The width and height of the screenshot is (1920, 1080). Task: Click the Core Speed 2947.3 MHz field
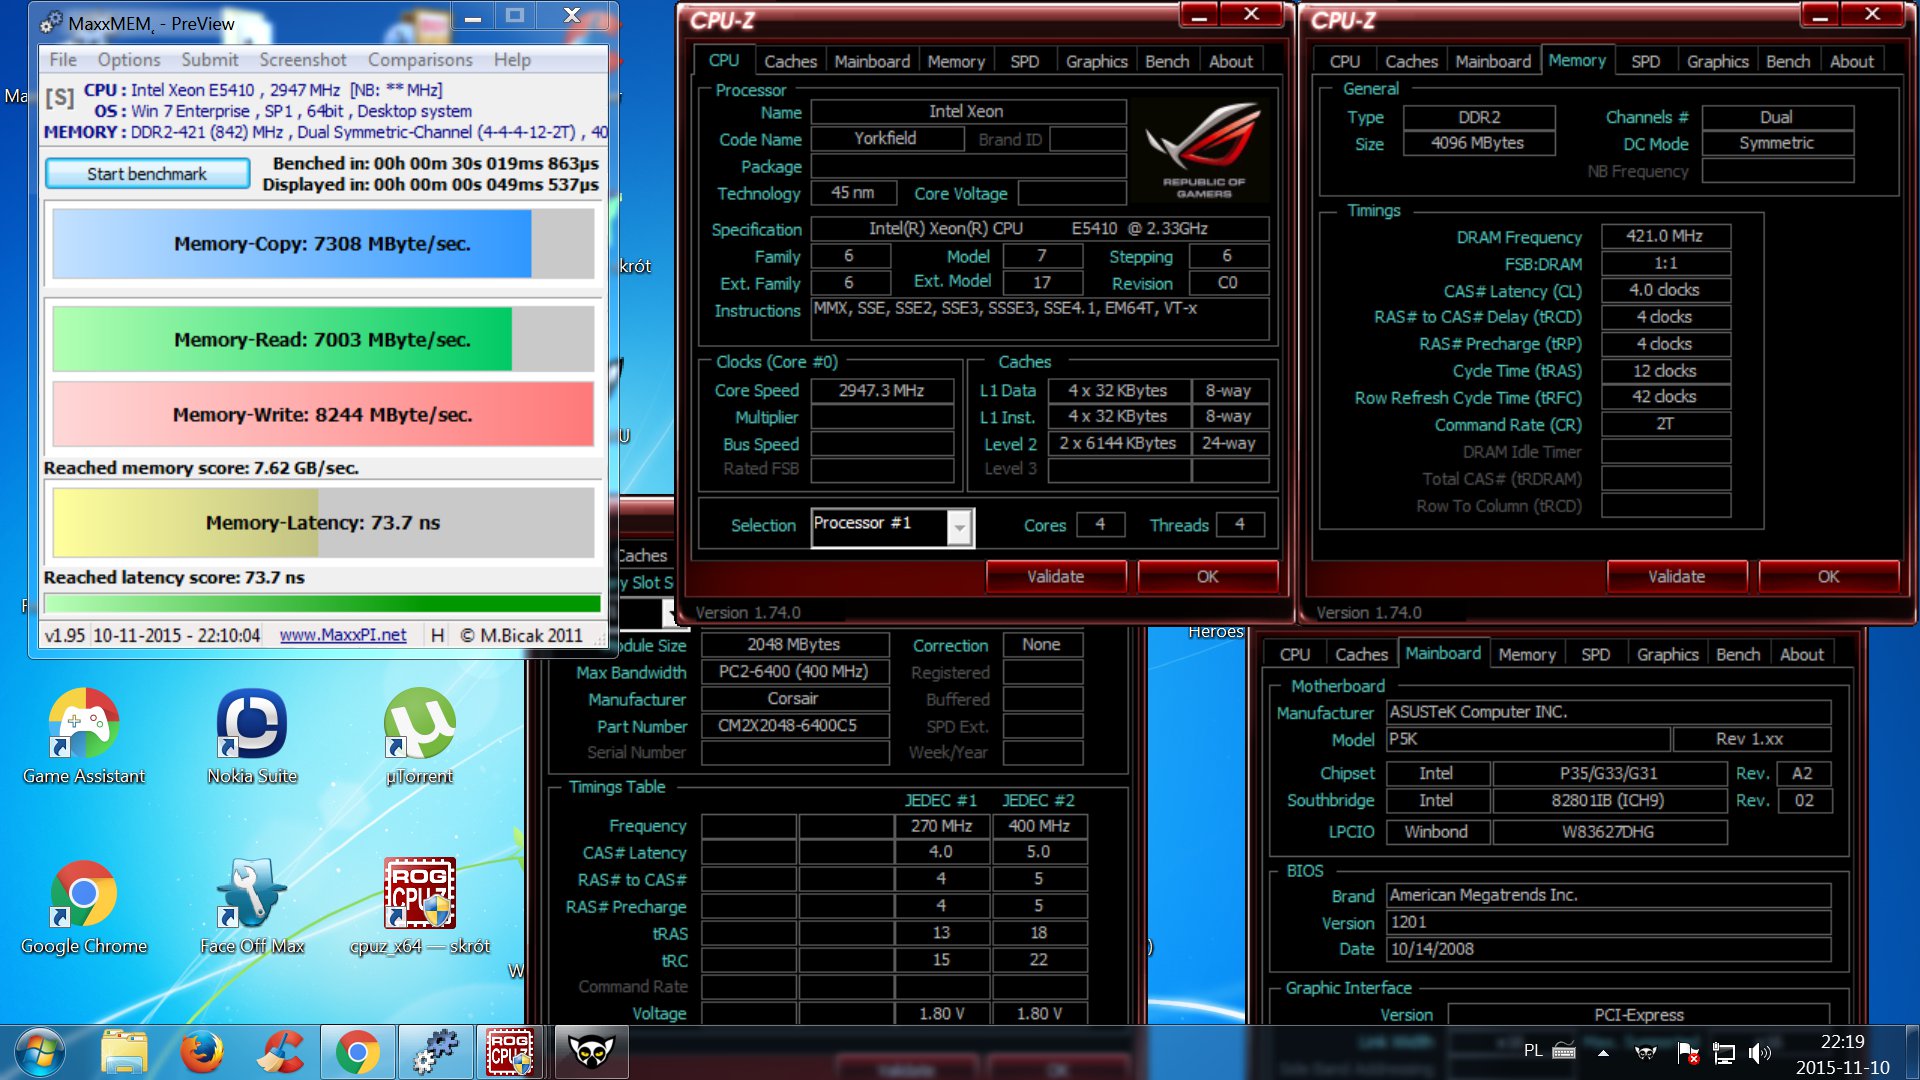coord(881,390)
